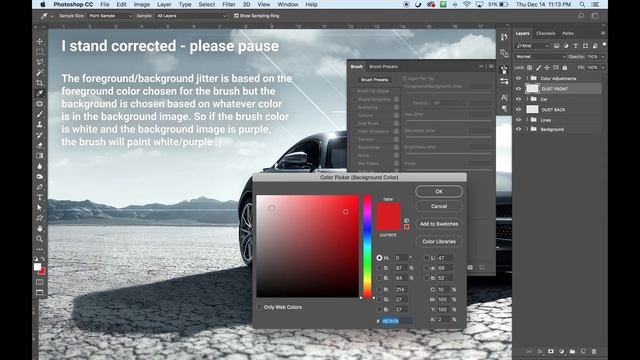Lock position icon in Layers panel

click(547, 67)
